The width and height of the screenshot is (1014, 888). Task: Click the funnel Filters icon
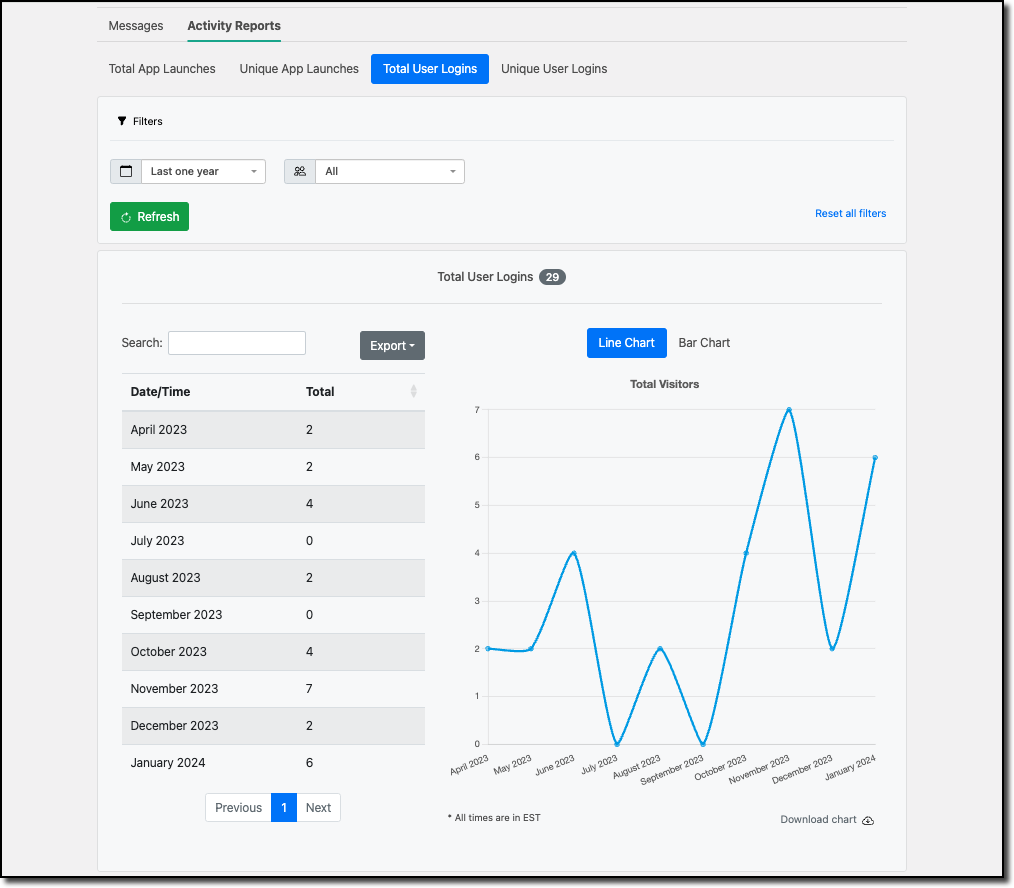(x=122, y=121)
